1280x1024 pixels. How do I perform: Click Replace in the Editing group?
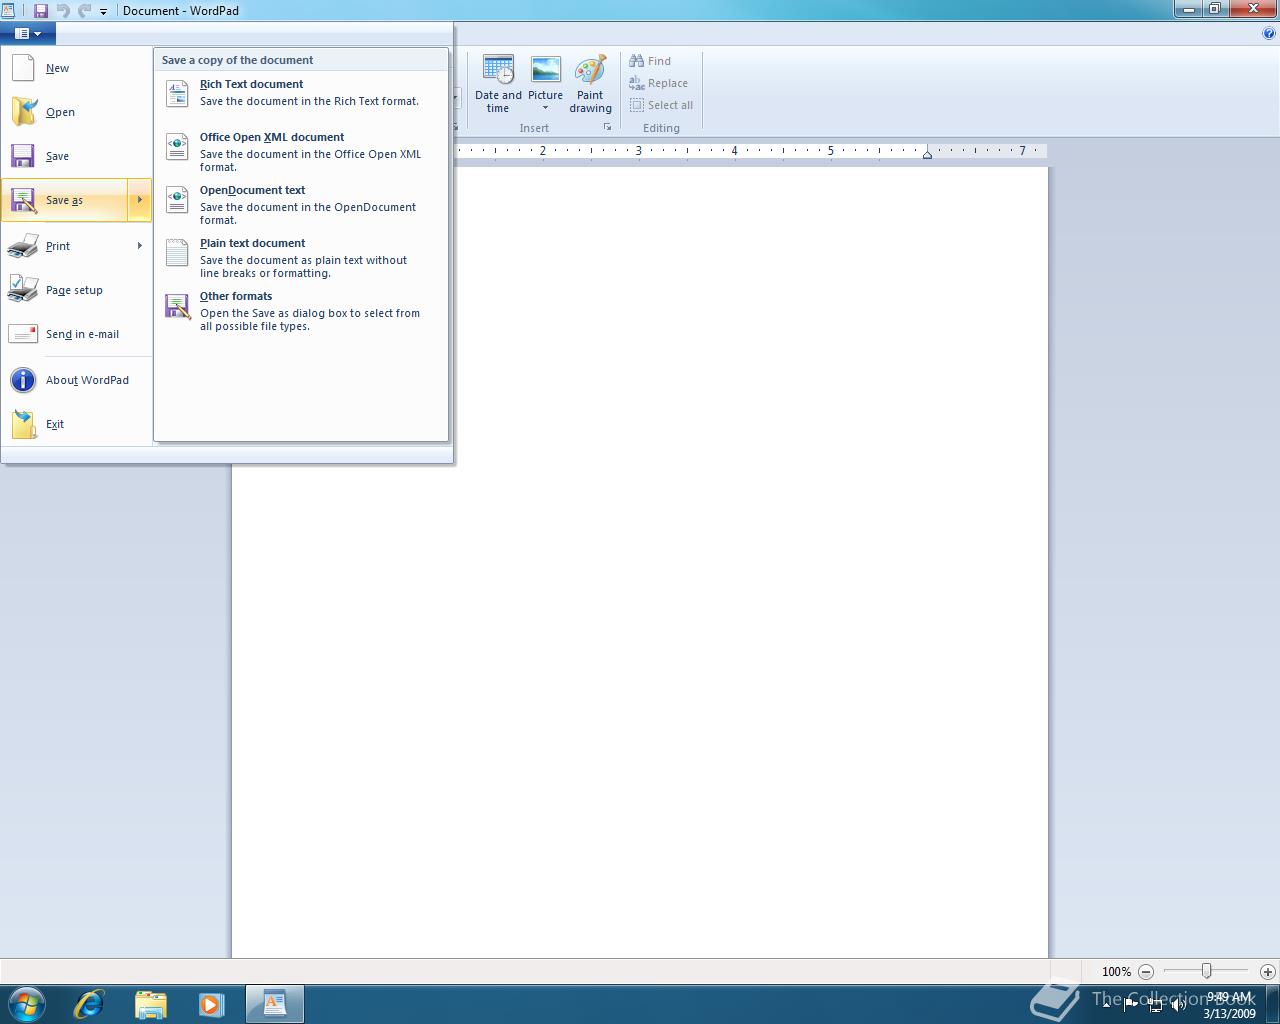659,83
